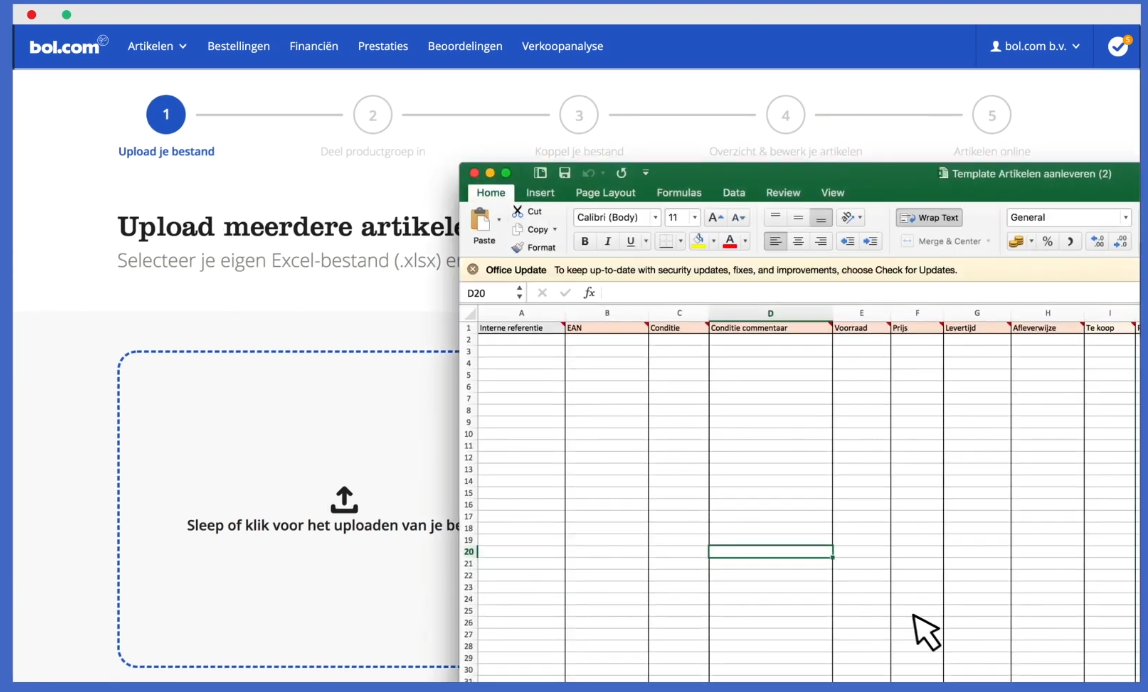Cut the selection with the scissors icon
Screen dimensions: 1148x692
(518, 211)
